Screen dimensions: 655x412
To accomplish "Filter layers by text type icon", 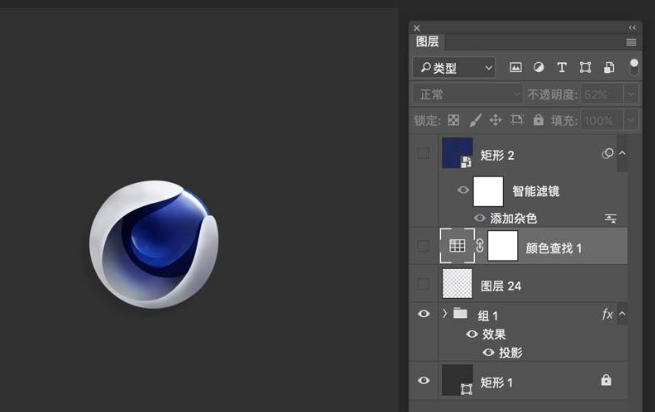I will tap(562, 67).
